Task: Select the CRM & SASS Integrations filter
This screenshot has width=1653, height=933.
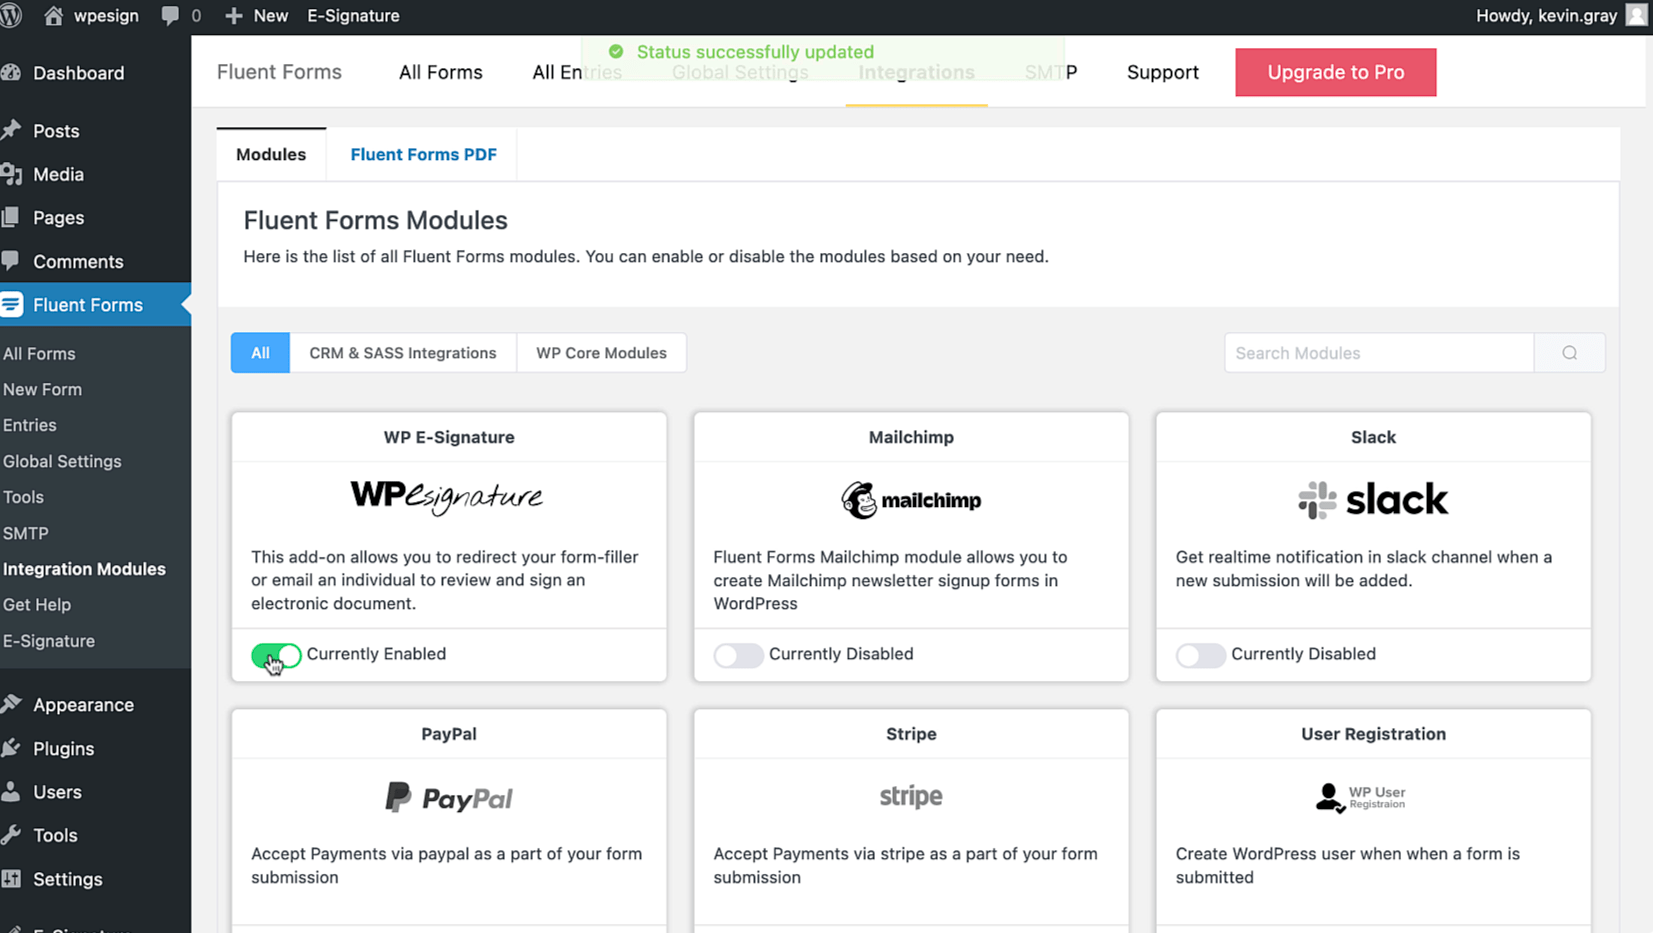Action: pyautogui.click(x=402, y=353)
